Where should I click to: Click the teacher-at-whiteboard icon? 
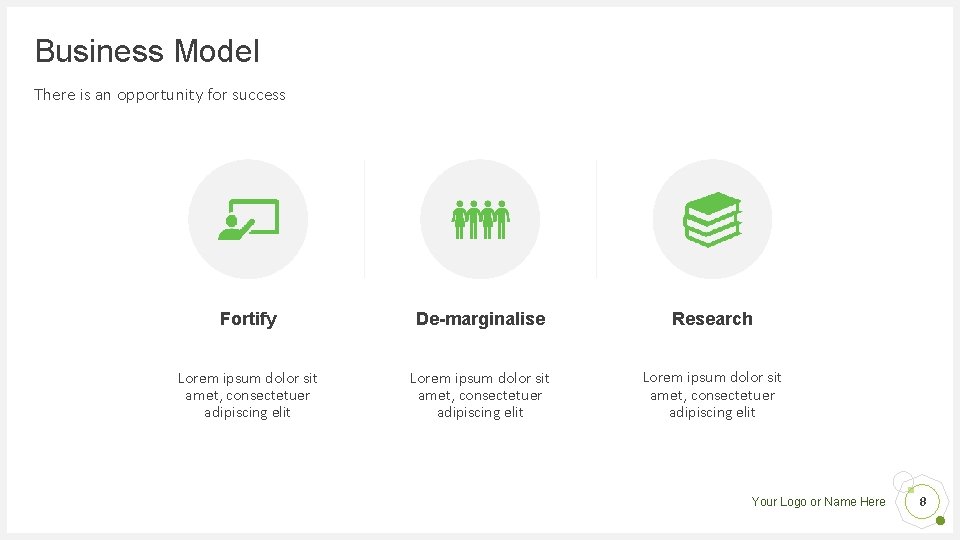[x=248, y=219]
